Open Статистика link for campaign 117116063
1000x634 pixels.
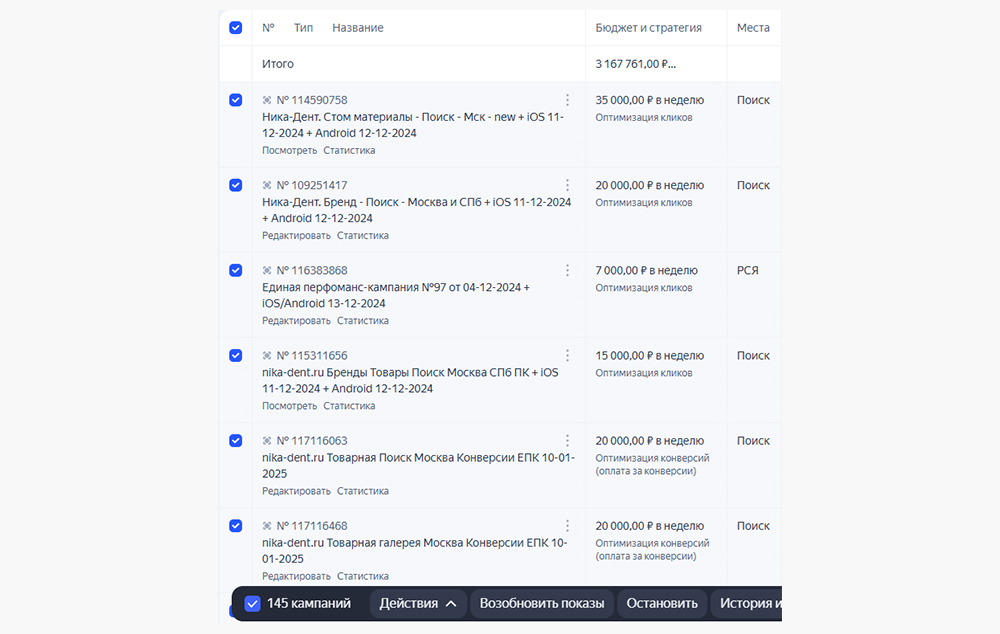click(362, 491)
